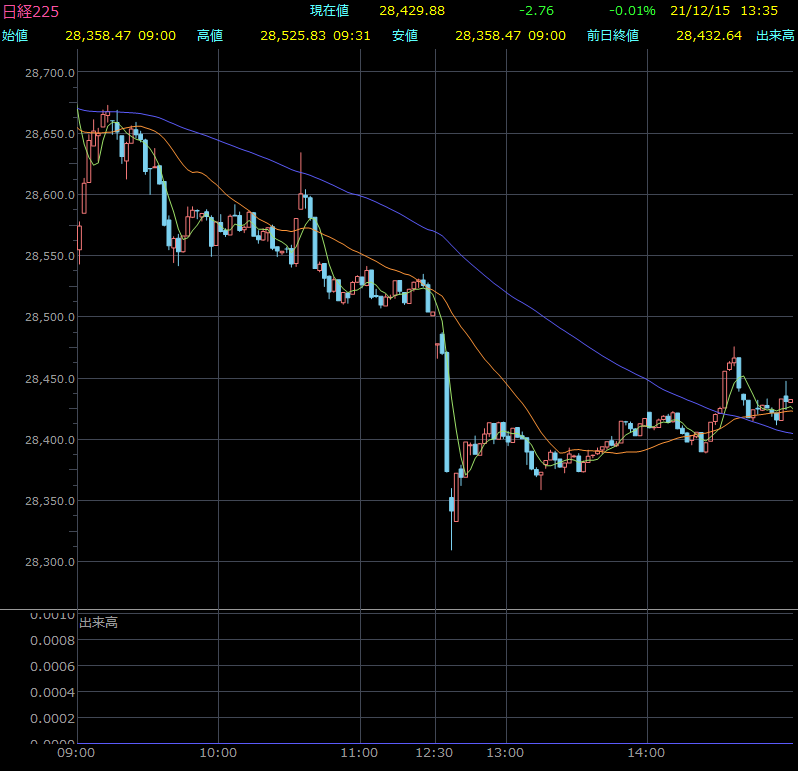Click the 28,400.0 price axis label
The image size is (798, 771).
[50, 440]
